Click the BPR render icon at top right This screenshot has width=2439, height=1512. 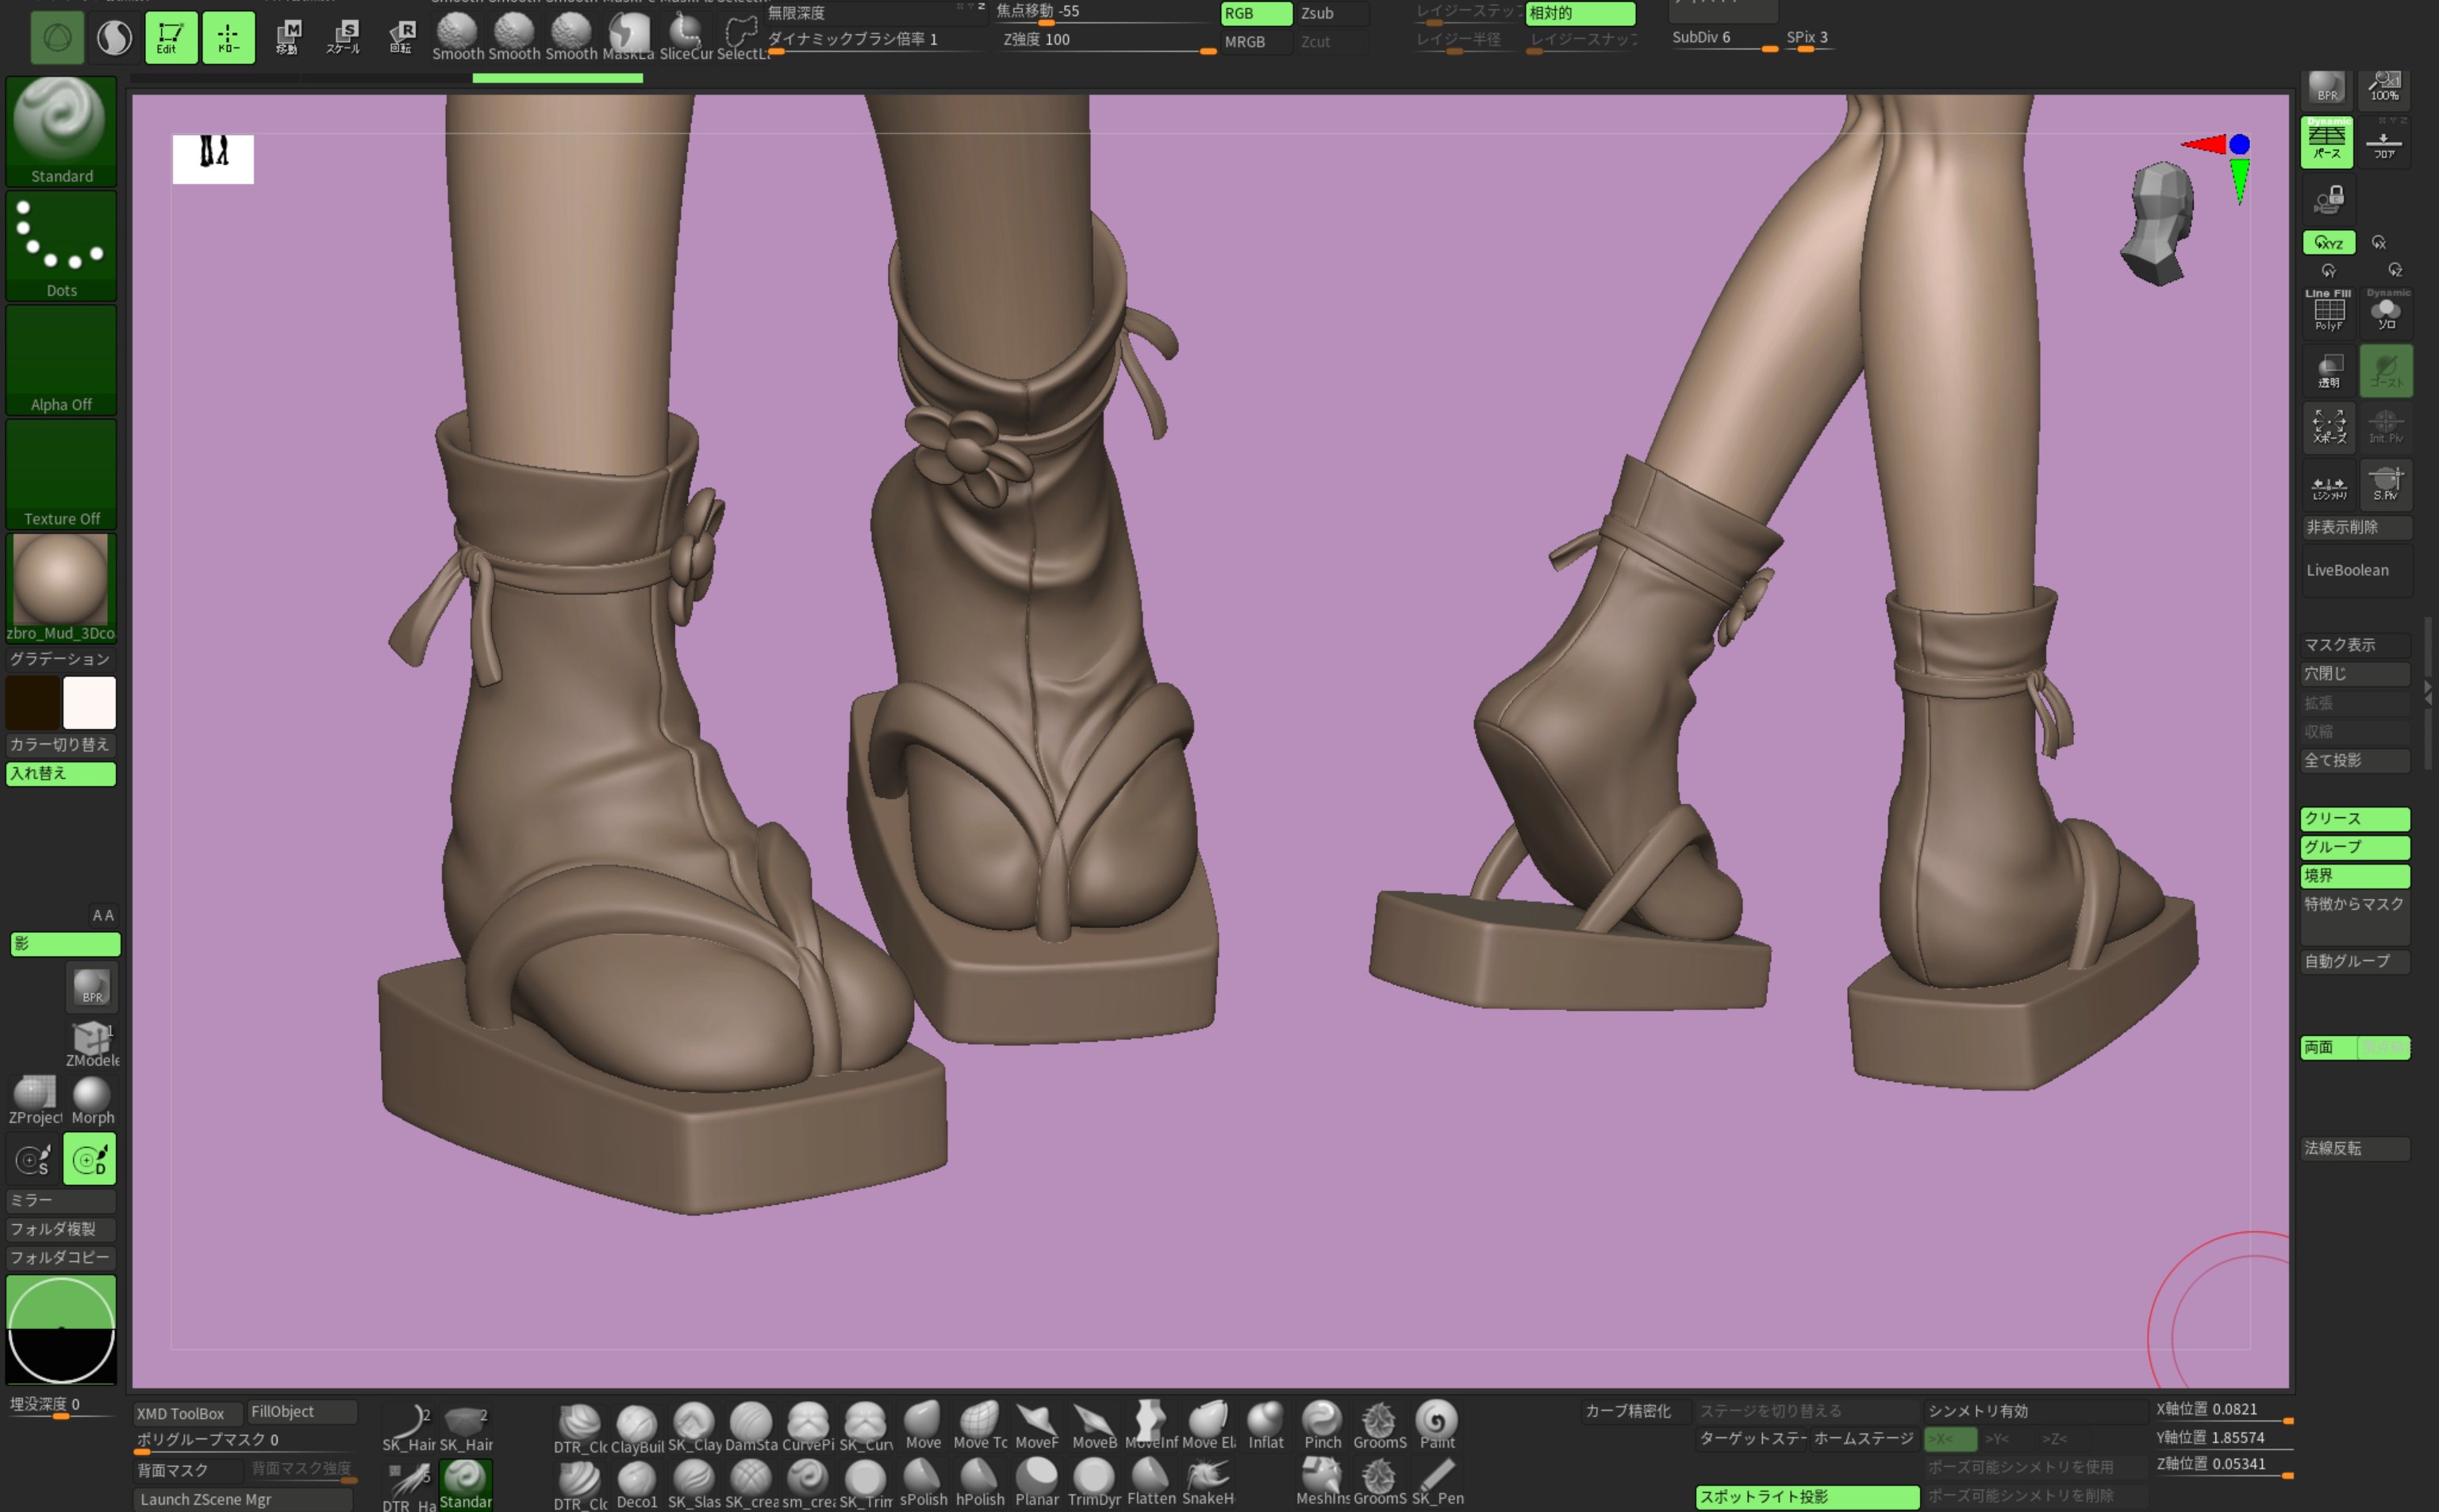tap(2326, 87)
